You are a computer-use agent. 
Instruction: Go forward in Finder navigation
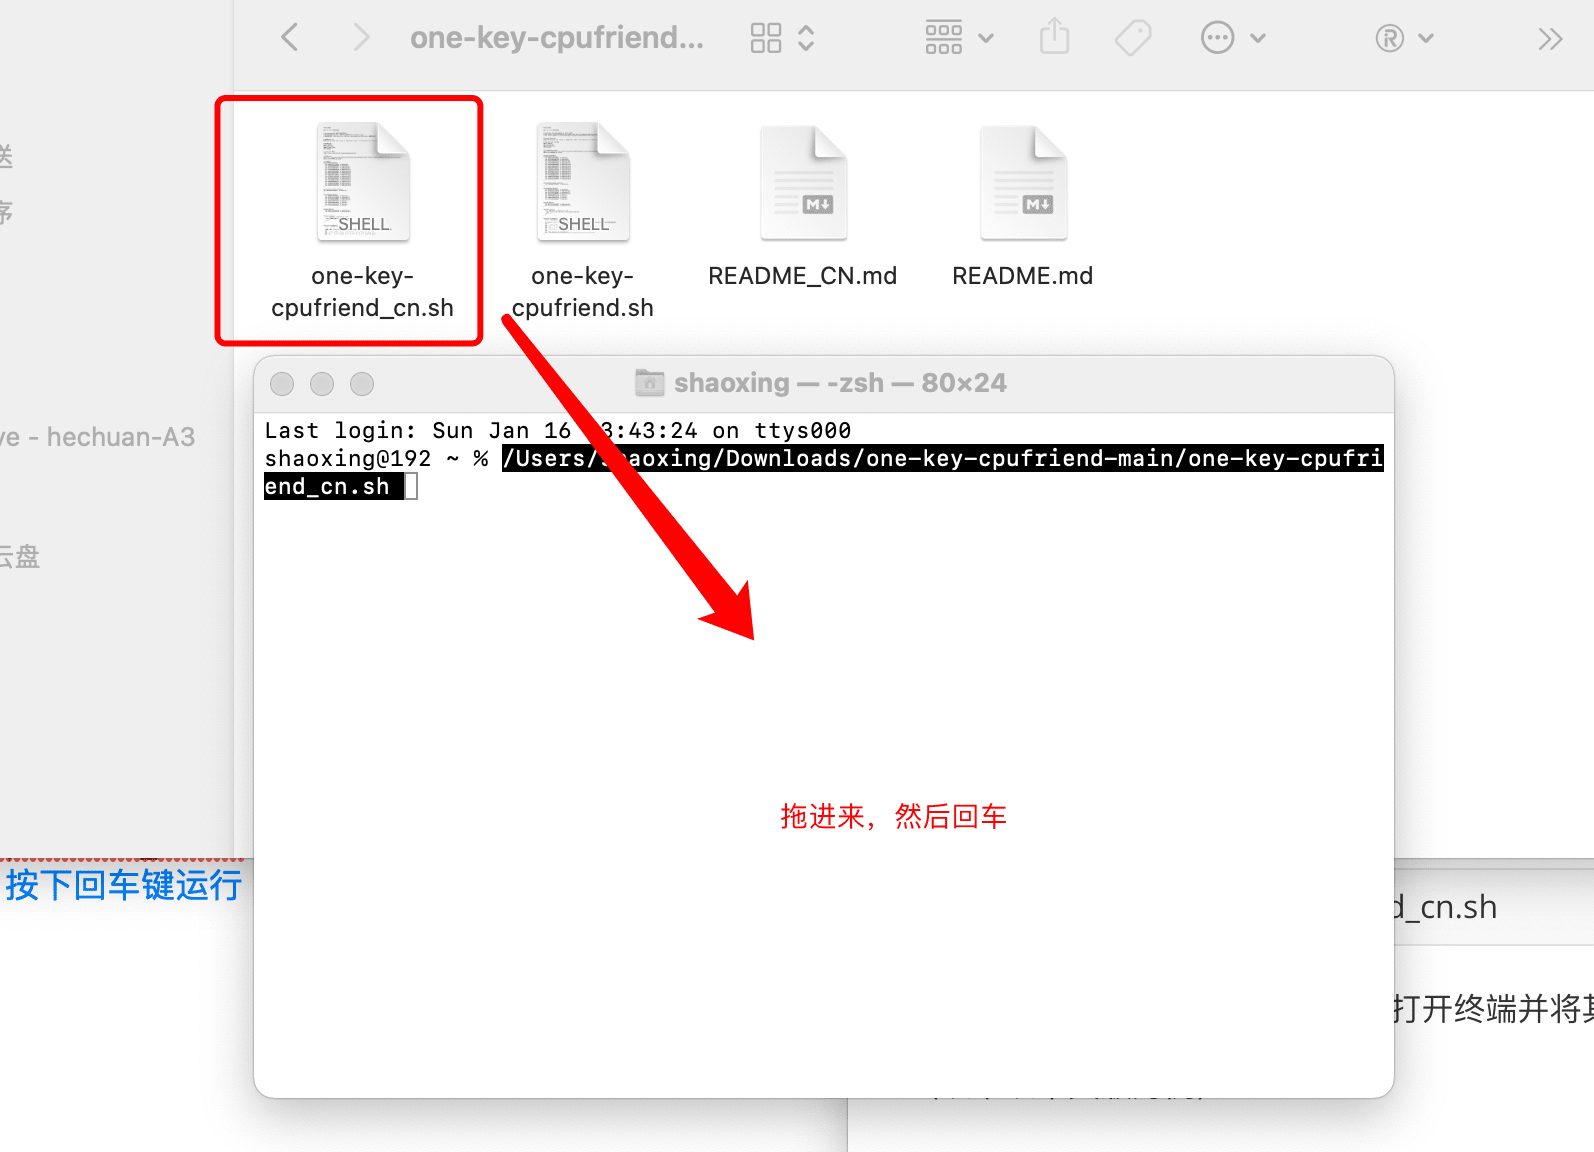361,38
